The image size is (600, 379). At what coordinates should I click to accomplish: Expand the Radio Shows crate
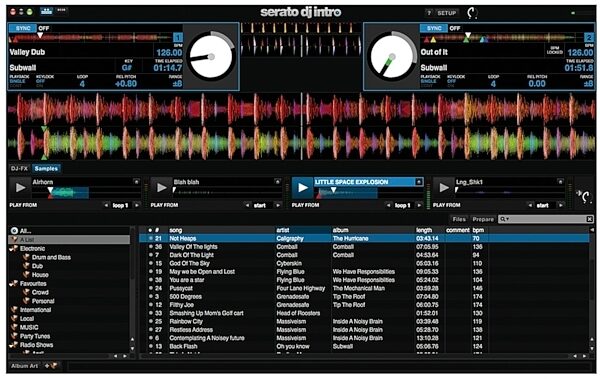[x=10, y=345]
